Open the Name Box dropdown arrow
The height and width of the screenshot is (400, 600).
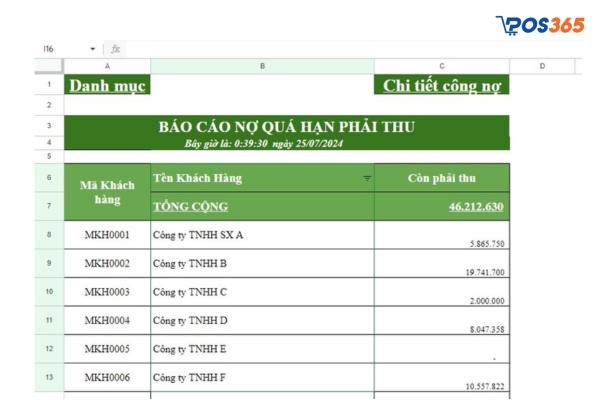tap(93, 49)
